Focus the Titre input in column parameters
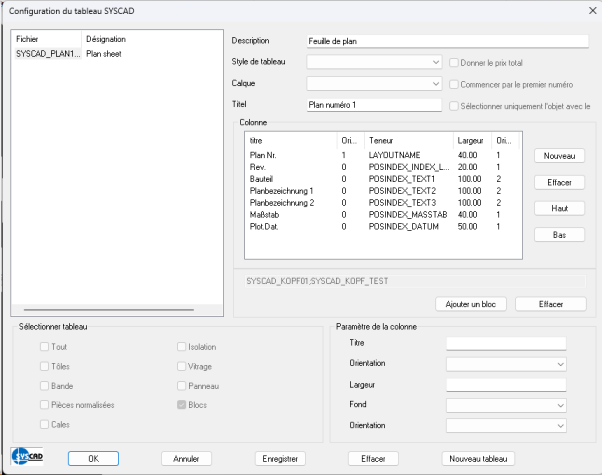The image size is (602, 475). (506, 343)
